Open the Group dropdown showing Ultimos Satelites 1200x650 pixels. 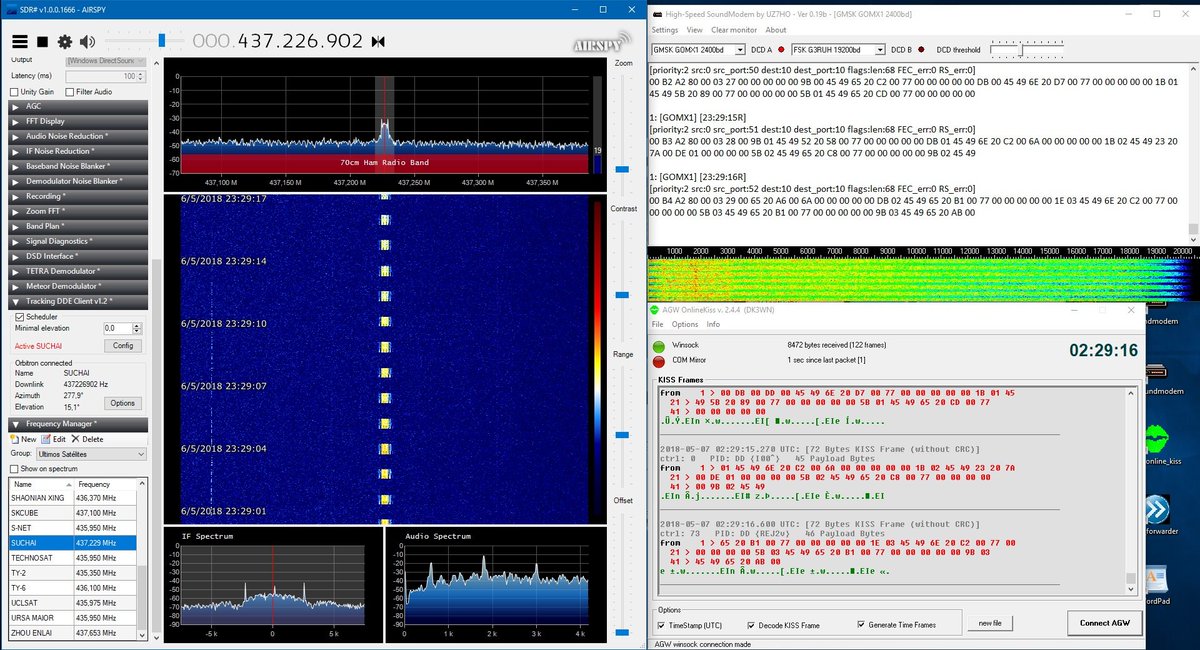coord(90,454)
